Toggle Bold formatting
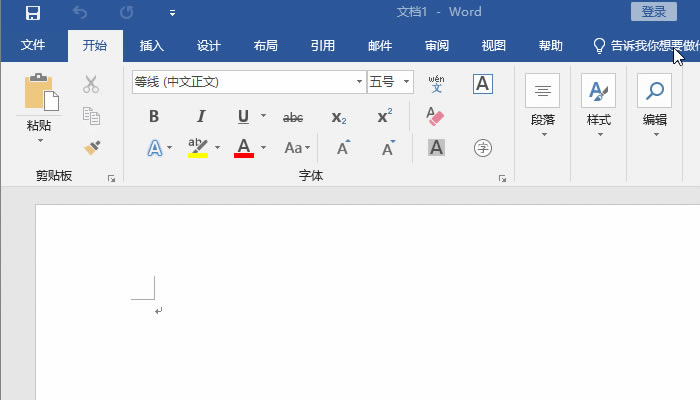Image resolution: width=700 pixels, height=400 pixels. (154, 117)
